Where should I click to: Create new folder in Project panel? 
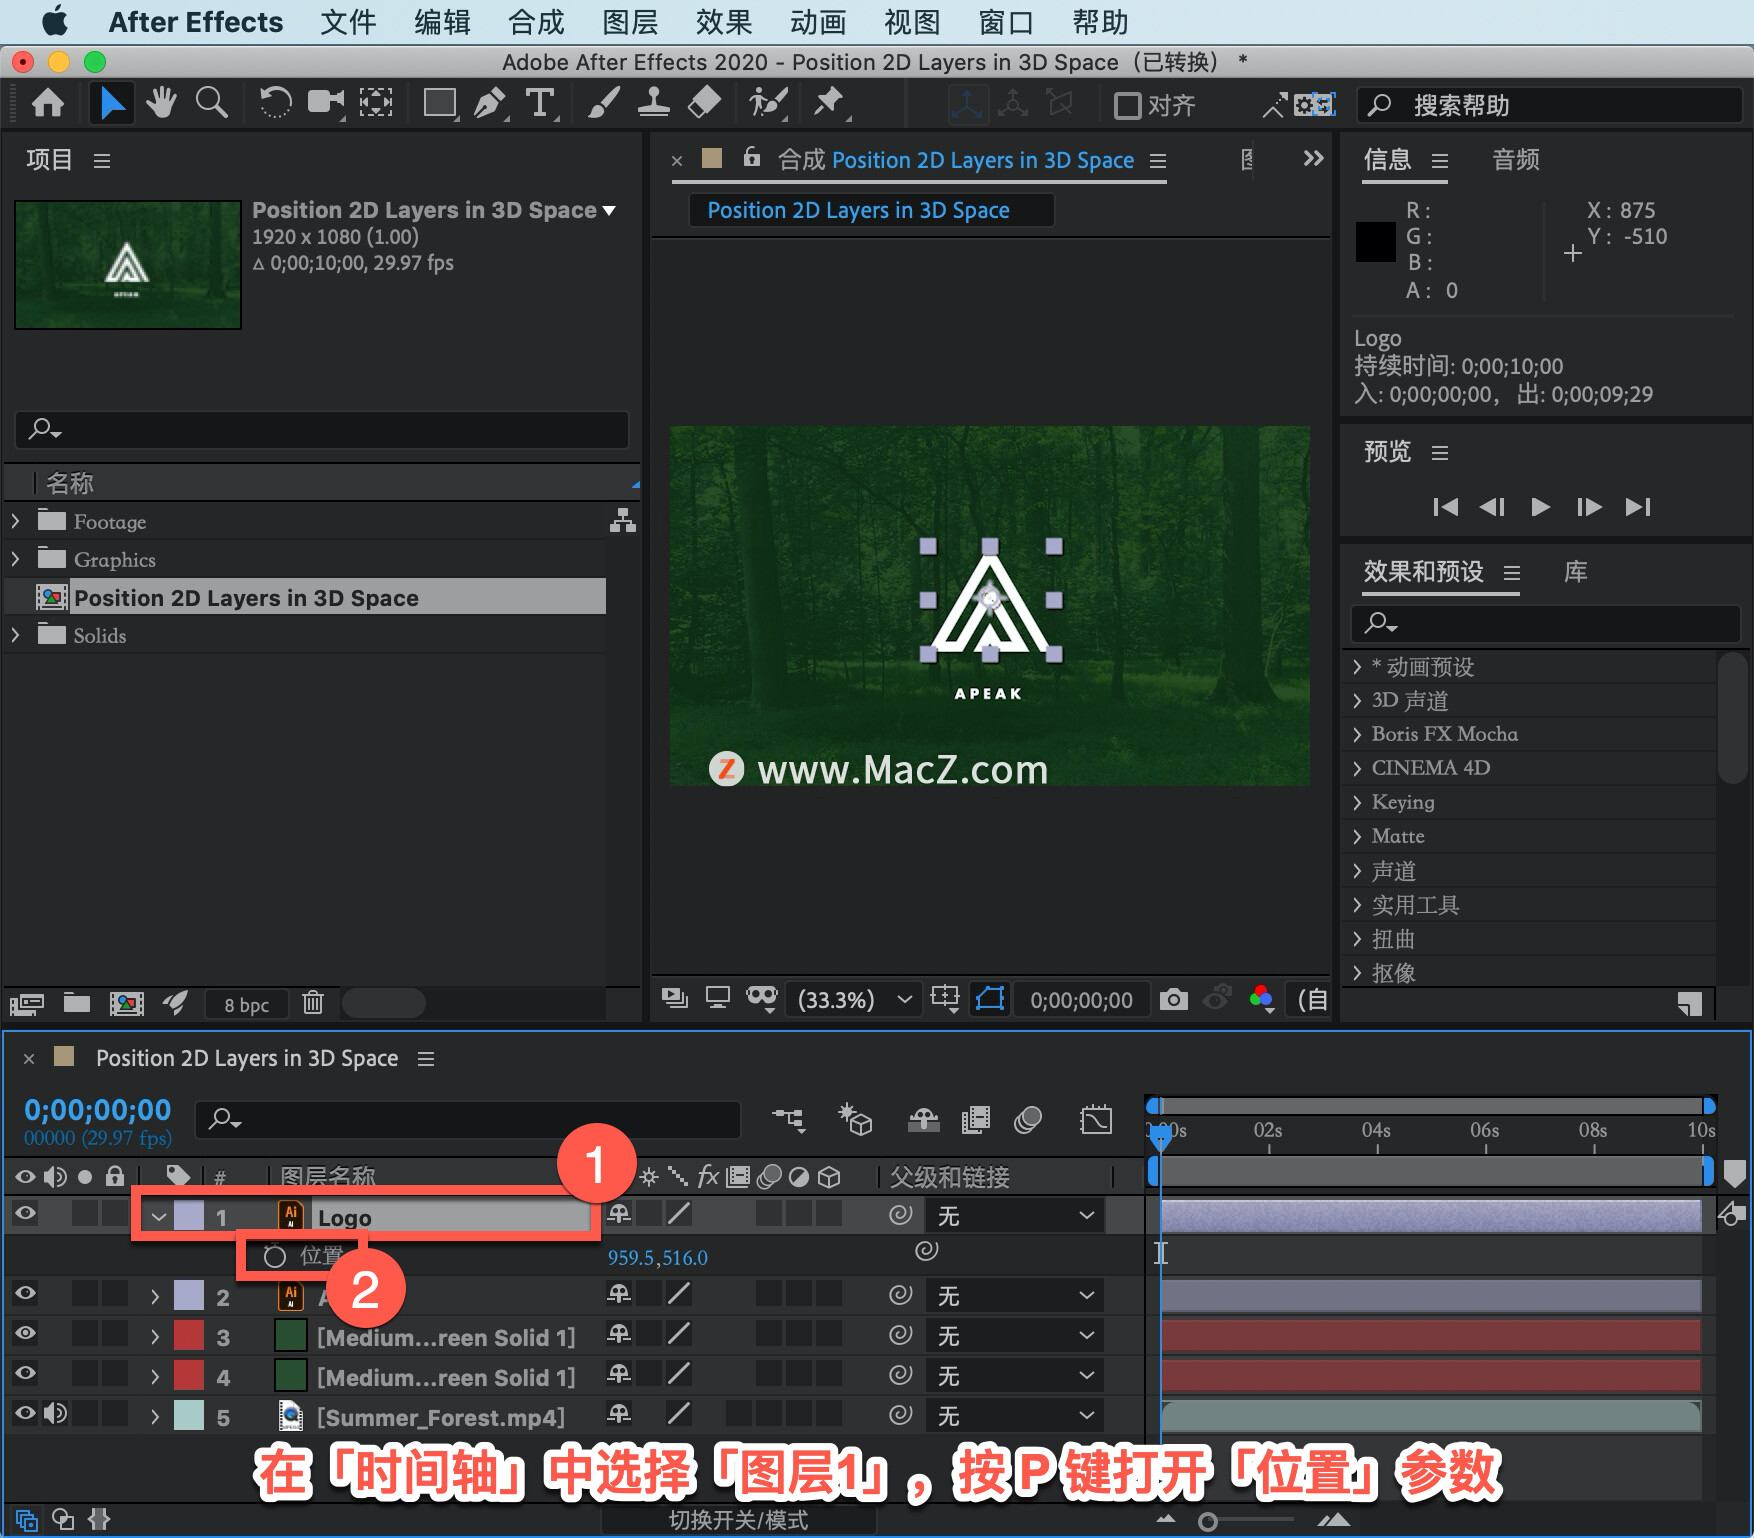coord(77,1002)
